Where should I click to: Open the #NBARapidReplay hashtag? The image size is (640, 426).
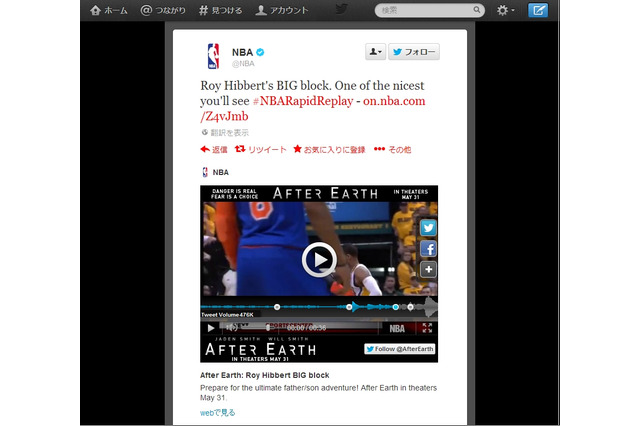pyautogui.click(x=303, y=101)
